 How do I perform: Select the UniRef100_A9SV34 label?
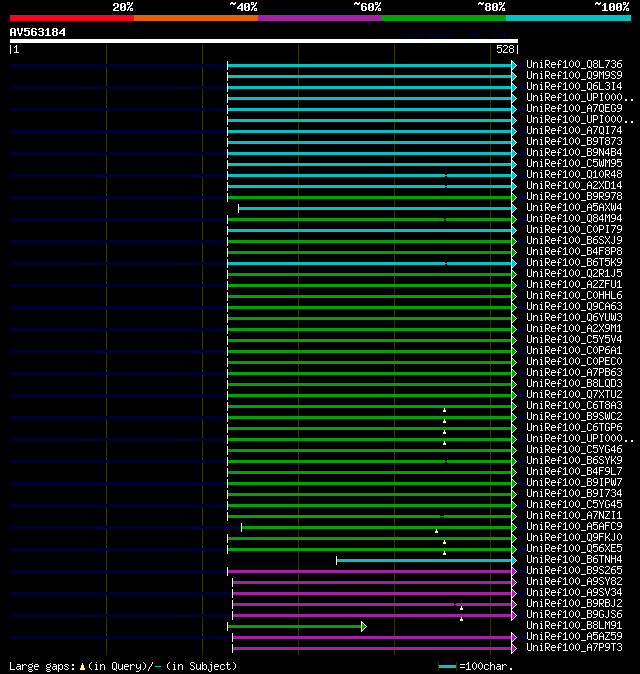tap(574, 593)
